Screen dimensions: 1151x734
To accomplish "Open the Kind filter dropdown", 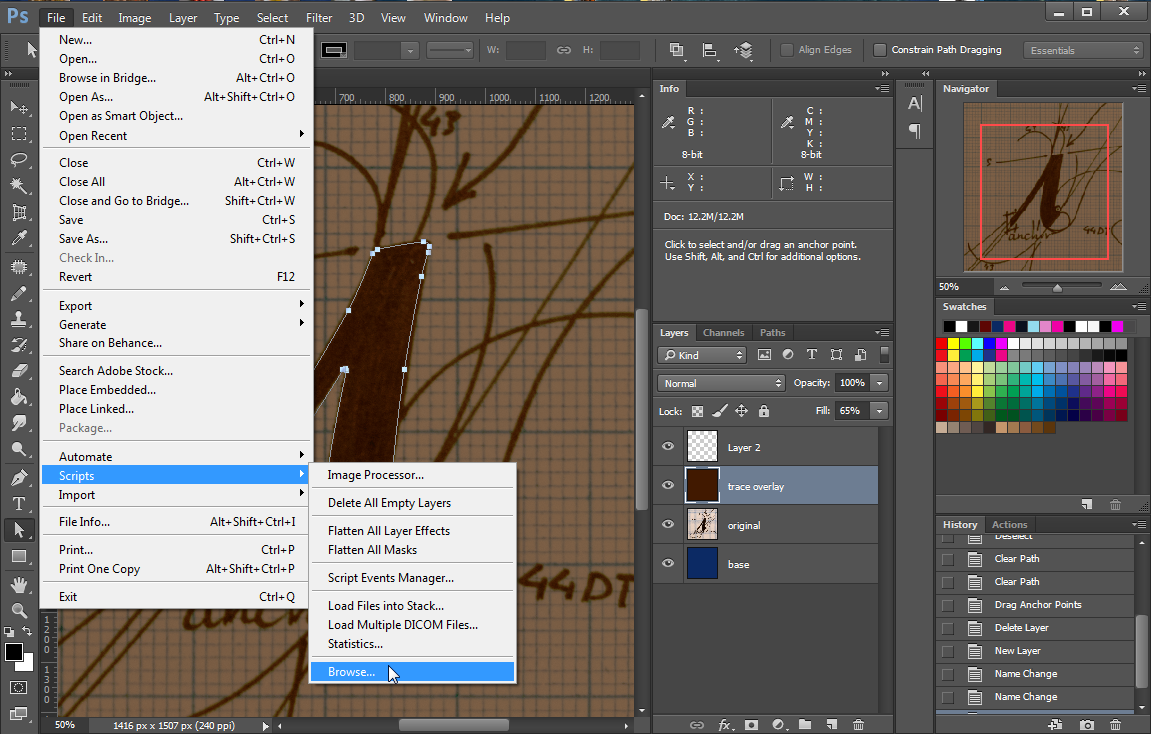I will coord(702,355).
